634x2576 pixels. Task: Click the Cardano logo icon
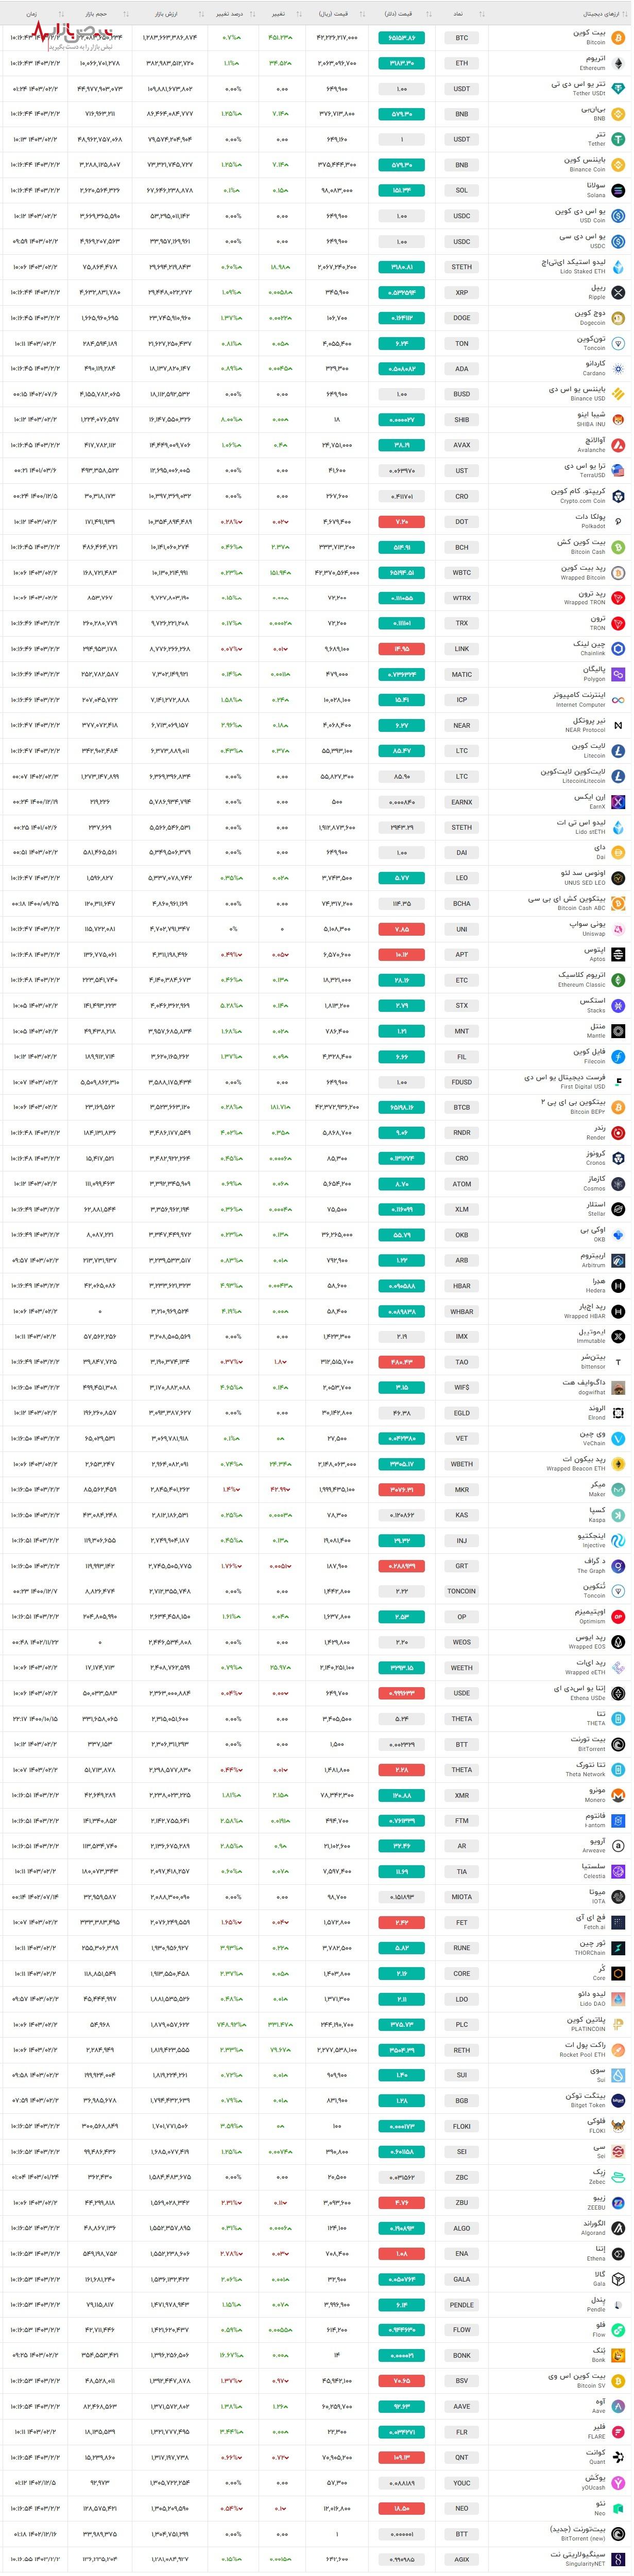coord(618,369)
